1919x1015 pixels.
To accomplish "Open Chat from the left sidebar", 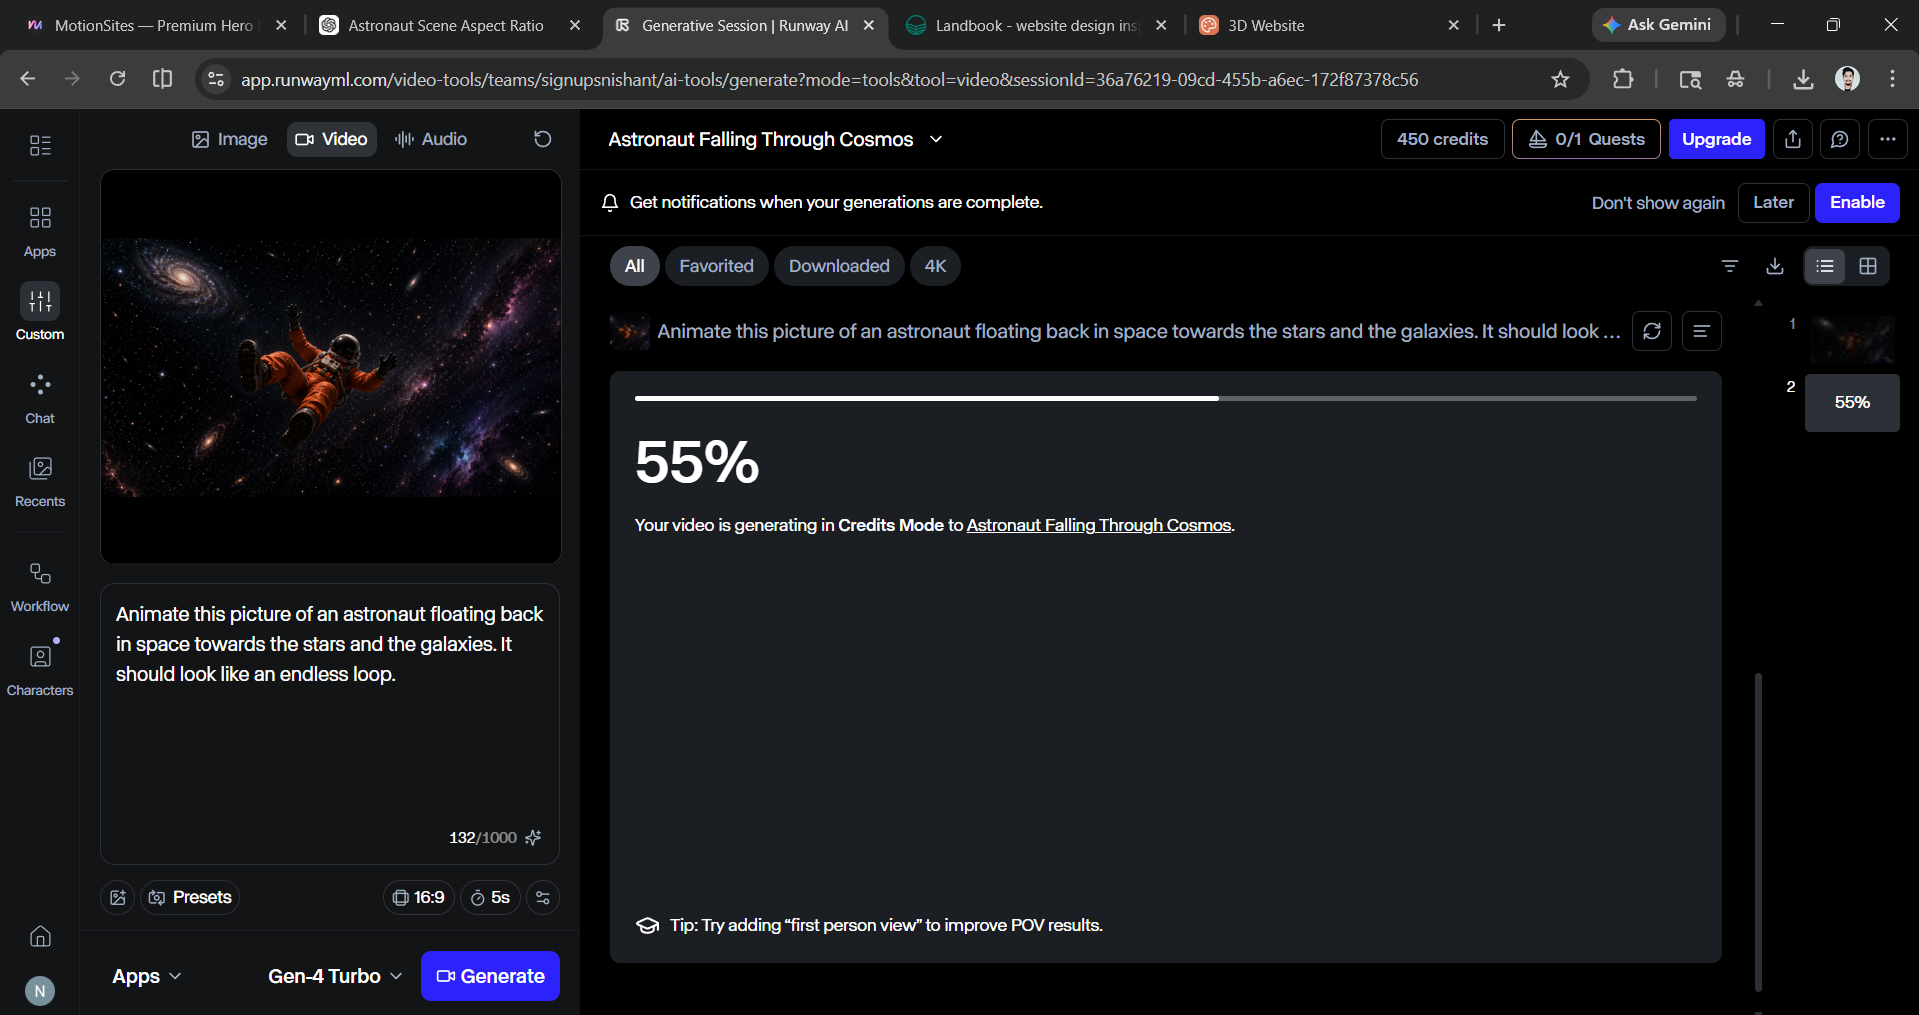I will coord(40,398).
